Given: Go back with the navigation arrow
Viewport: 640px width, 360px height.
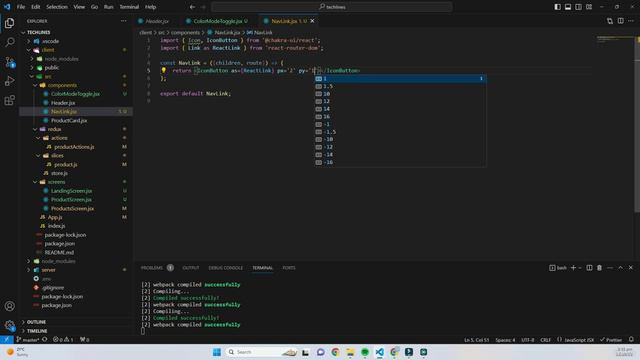Looking at the screenshot, I should pyautogui.click(x=192, y=7).
